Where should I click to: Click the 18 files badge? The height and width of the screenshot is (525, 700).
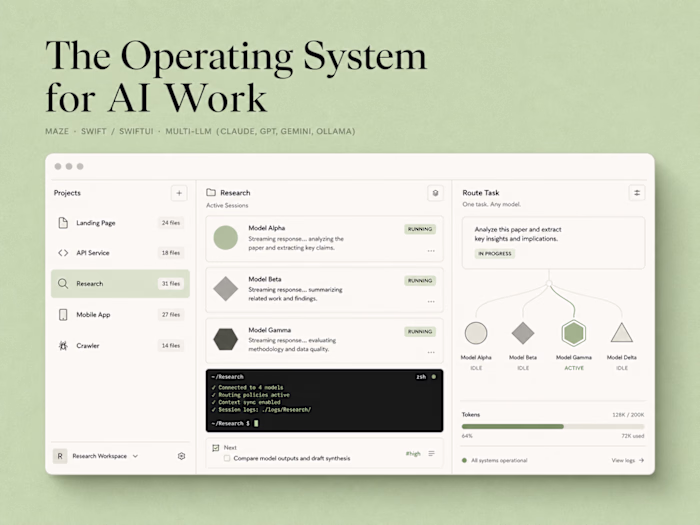tap(171, 253)
